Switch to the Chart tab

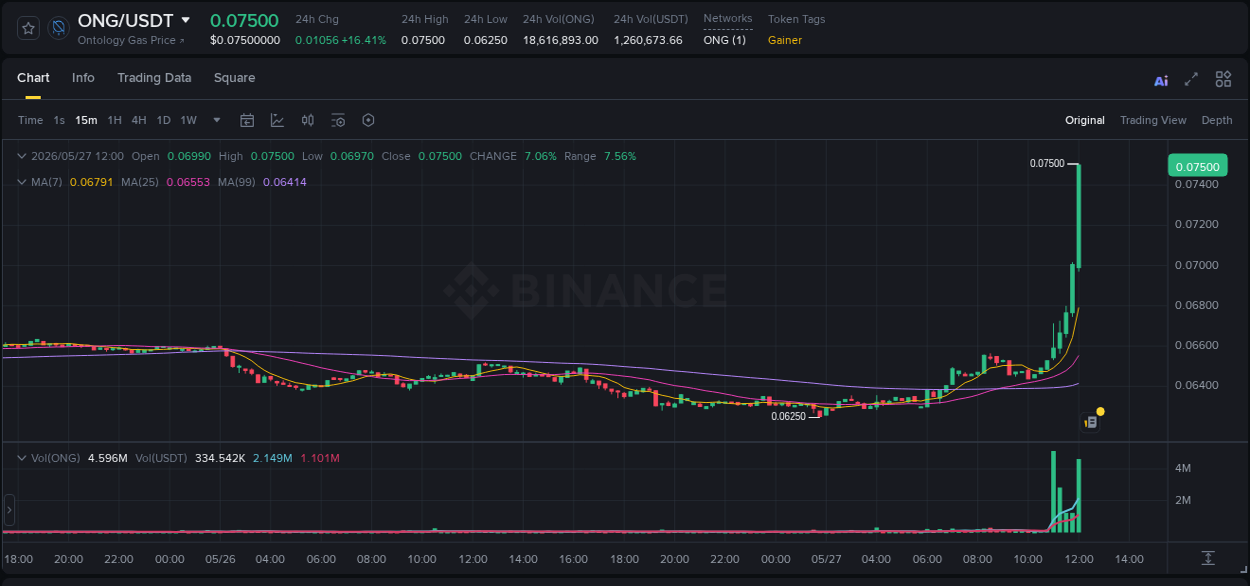[x=33, y=78]
